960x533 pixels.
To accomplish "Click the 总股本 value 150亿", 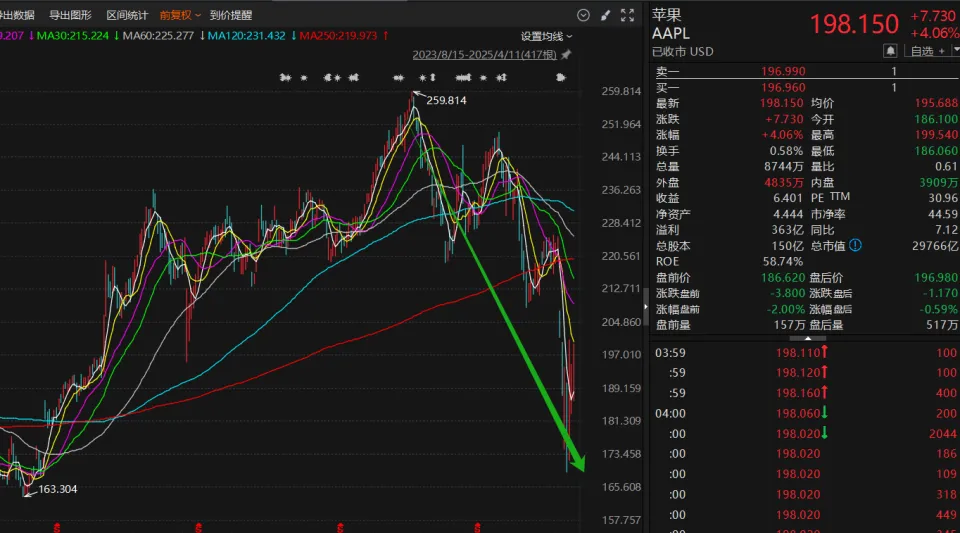I will (787, 246).
